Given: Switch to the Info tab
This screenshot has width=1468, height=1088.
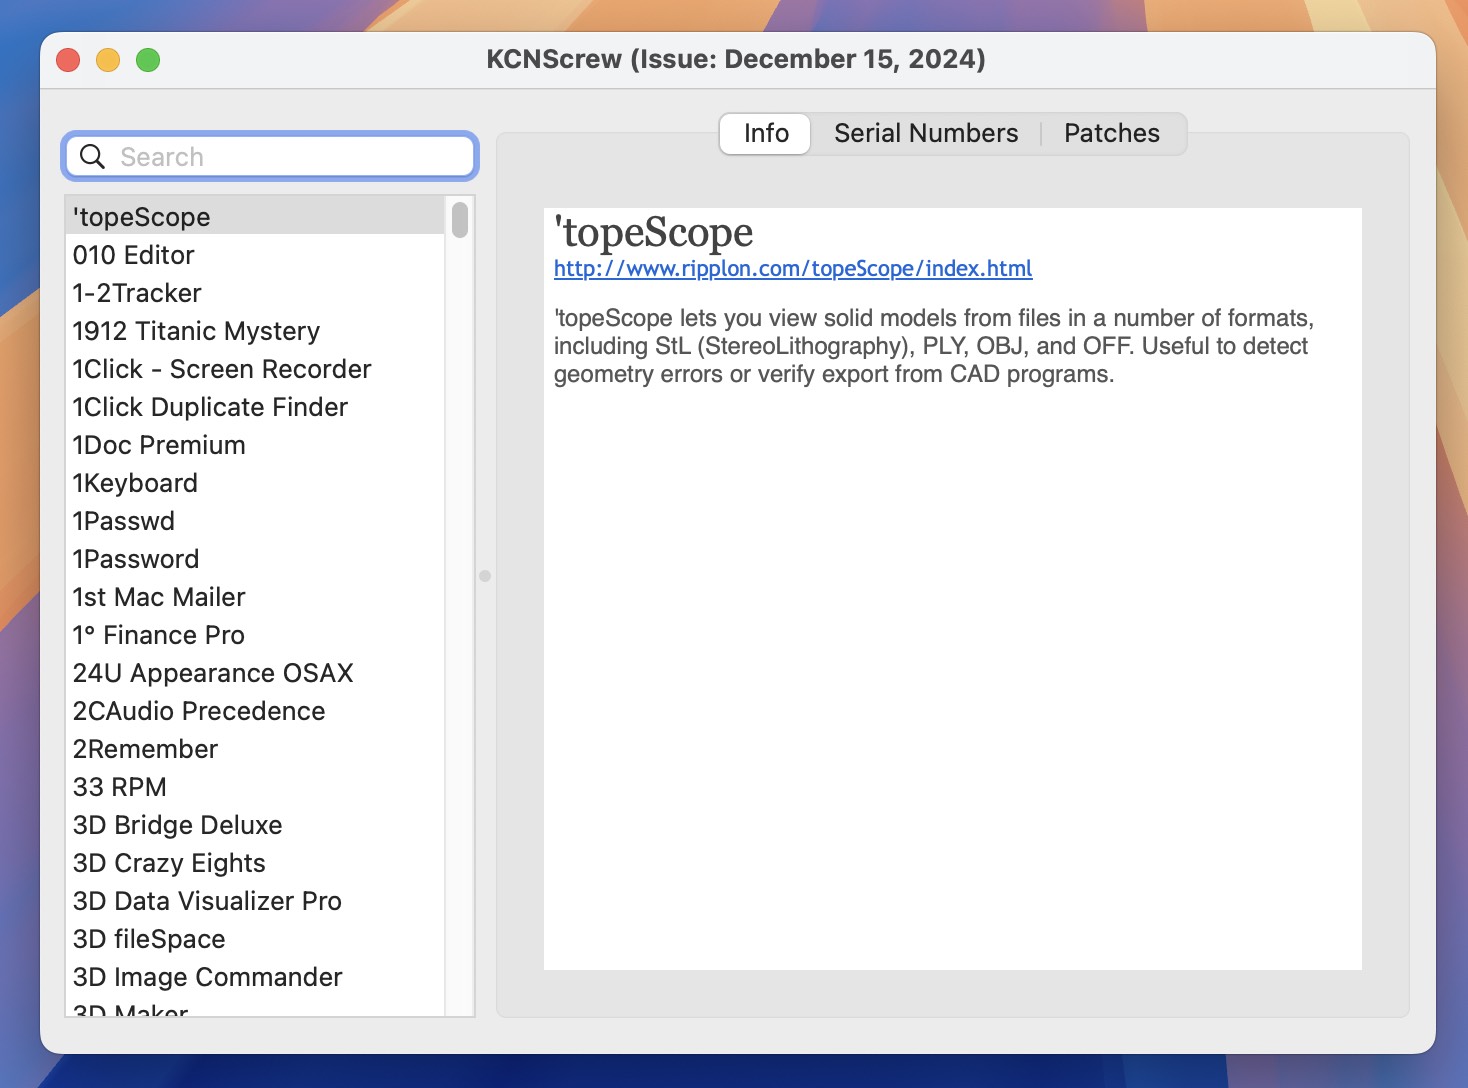Looking at the screenshot, I should click(766, 134).
